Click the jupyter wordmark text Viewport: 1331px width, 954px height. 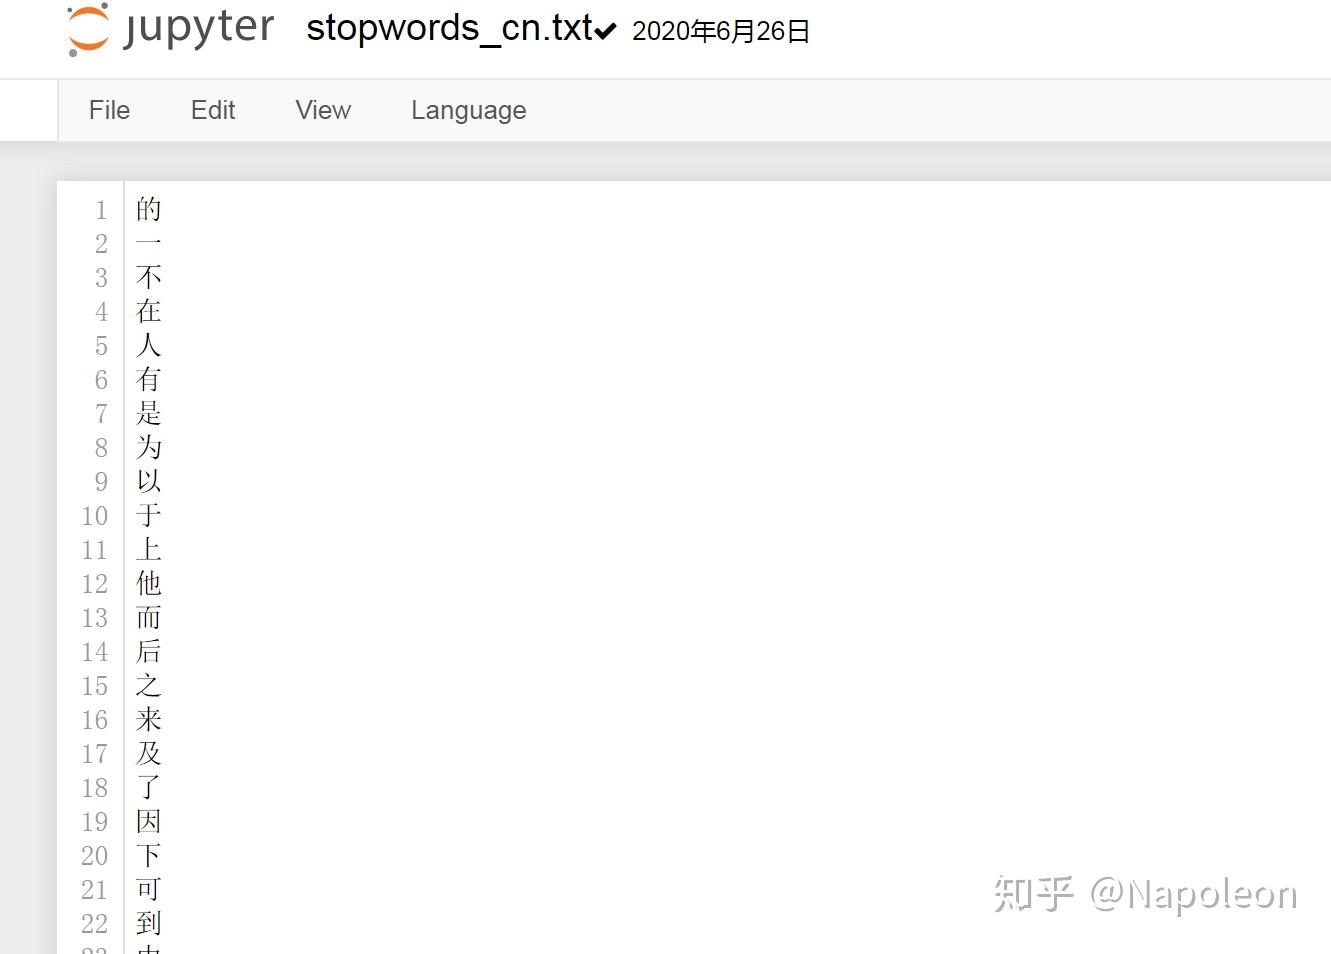click(199, 28)
